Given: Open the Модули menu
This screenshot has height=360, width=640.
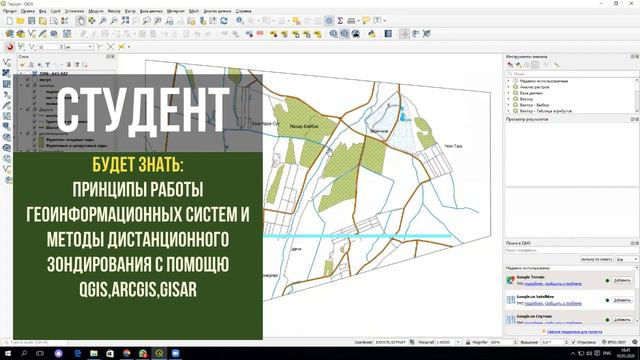Looking at the screenshot, I should pyautogui.click(x=96, y=11).
